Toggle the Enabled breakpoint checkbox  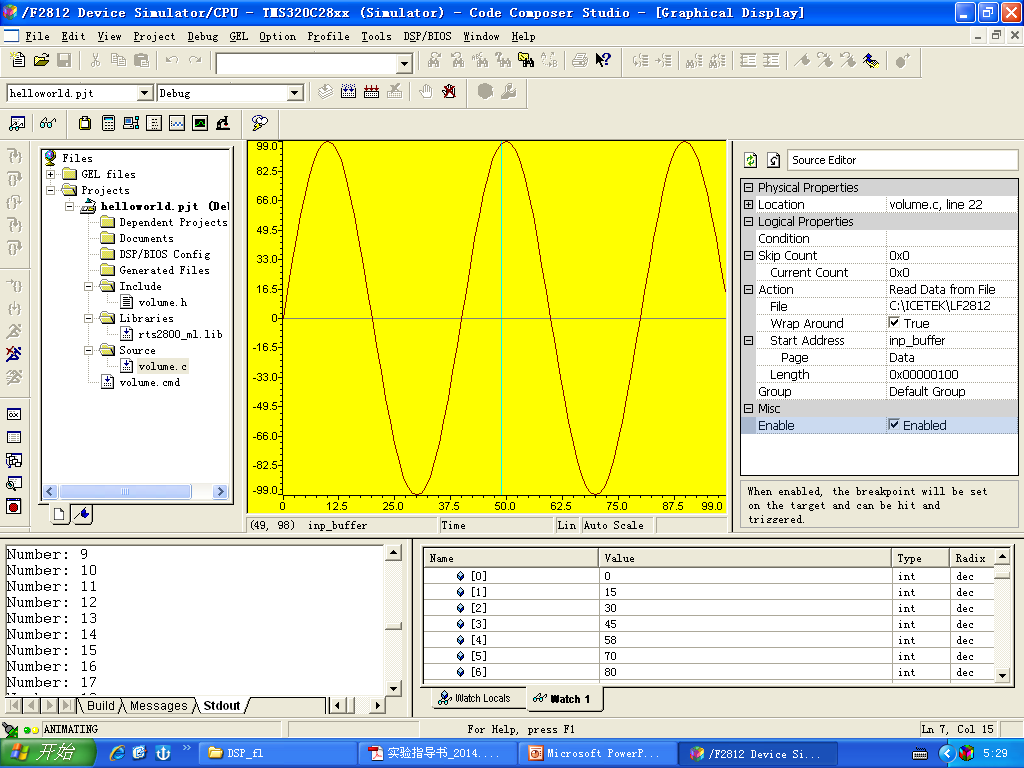point(894,424)
